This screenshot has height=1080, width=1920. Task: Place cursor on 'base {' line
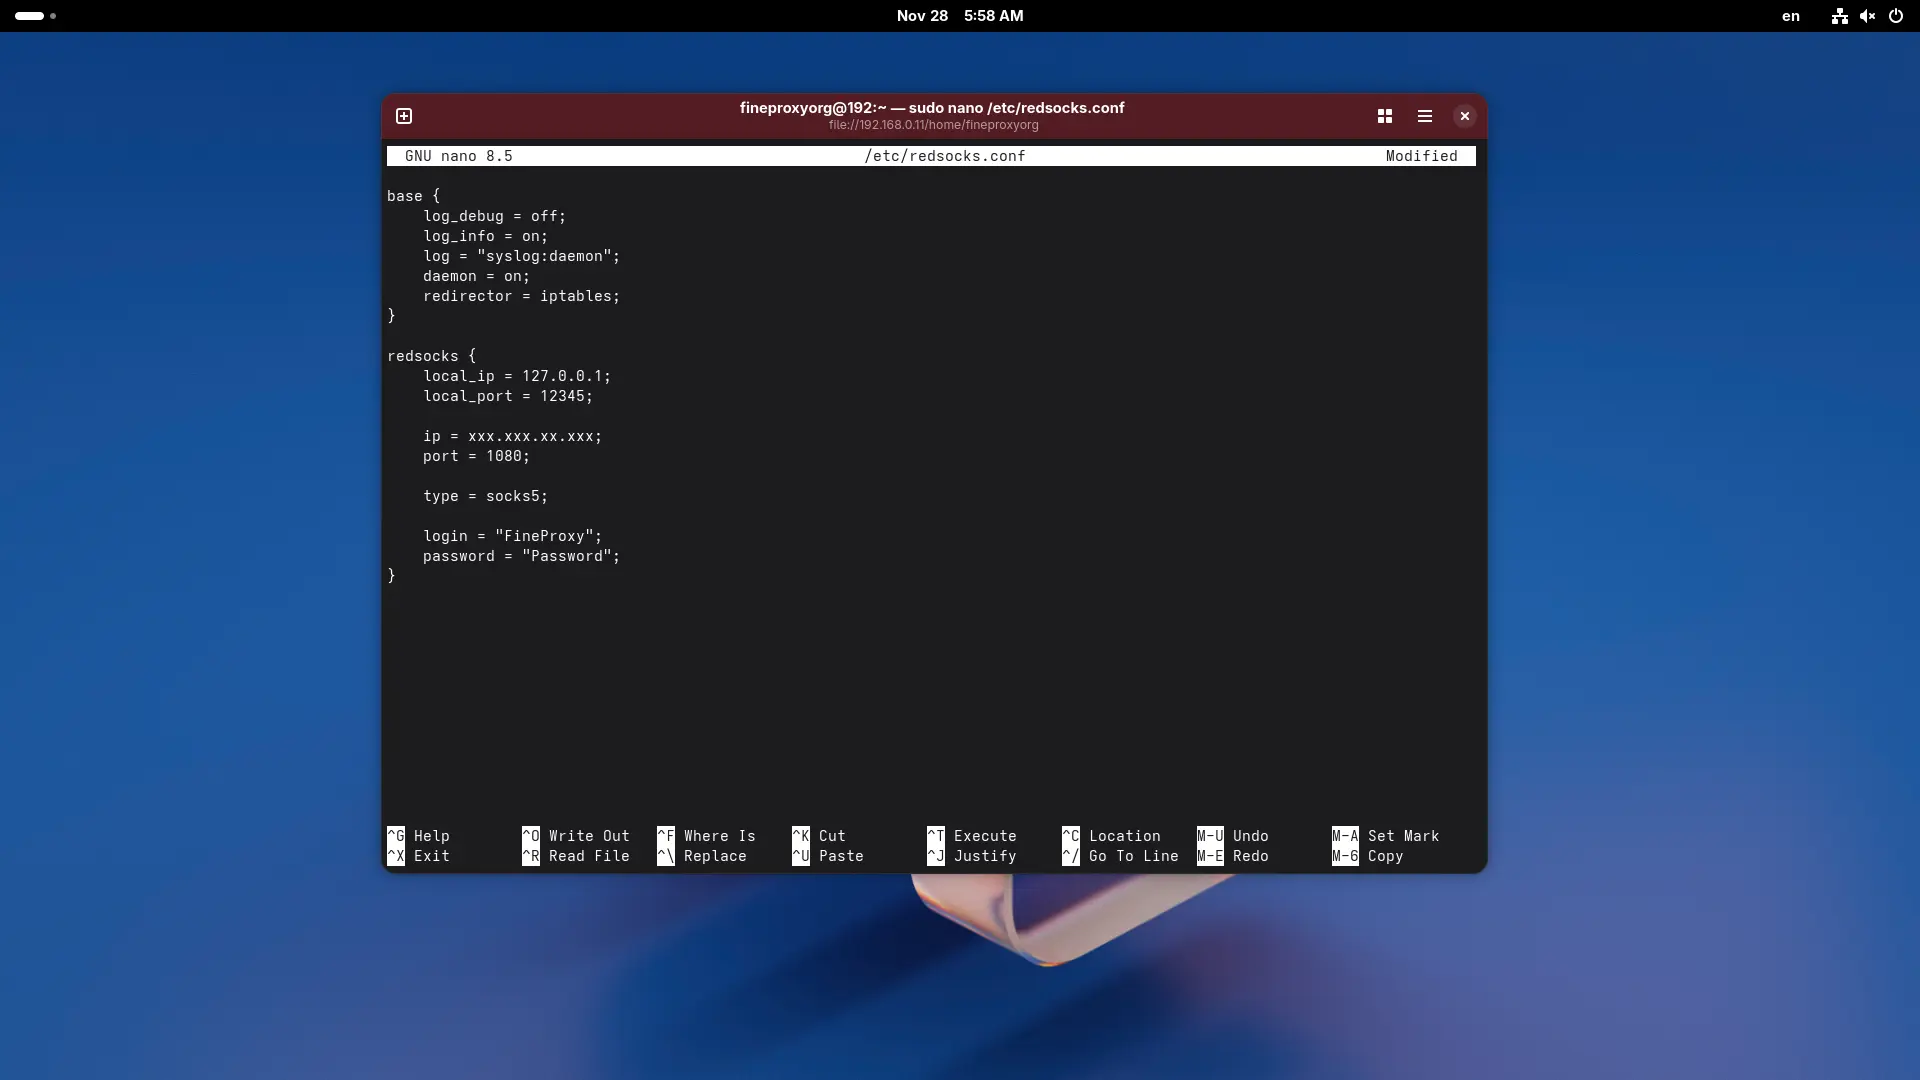click(414, 196)
